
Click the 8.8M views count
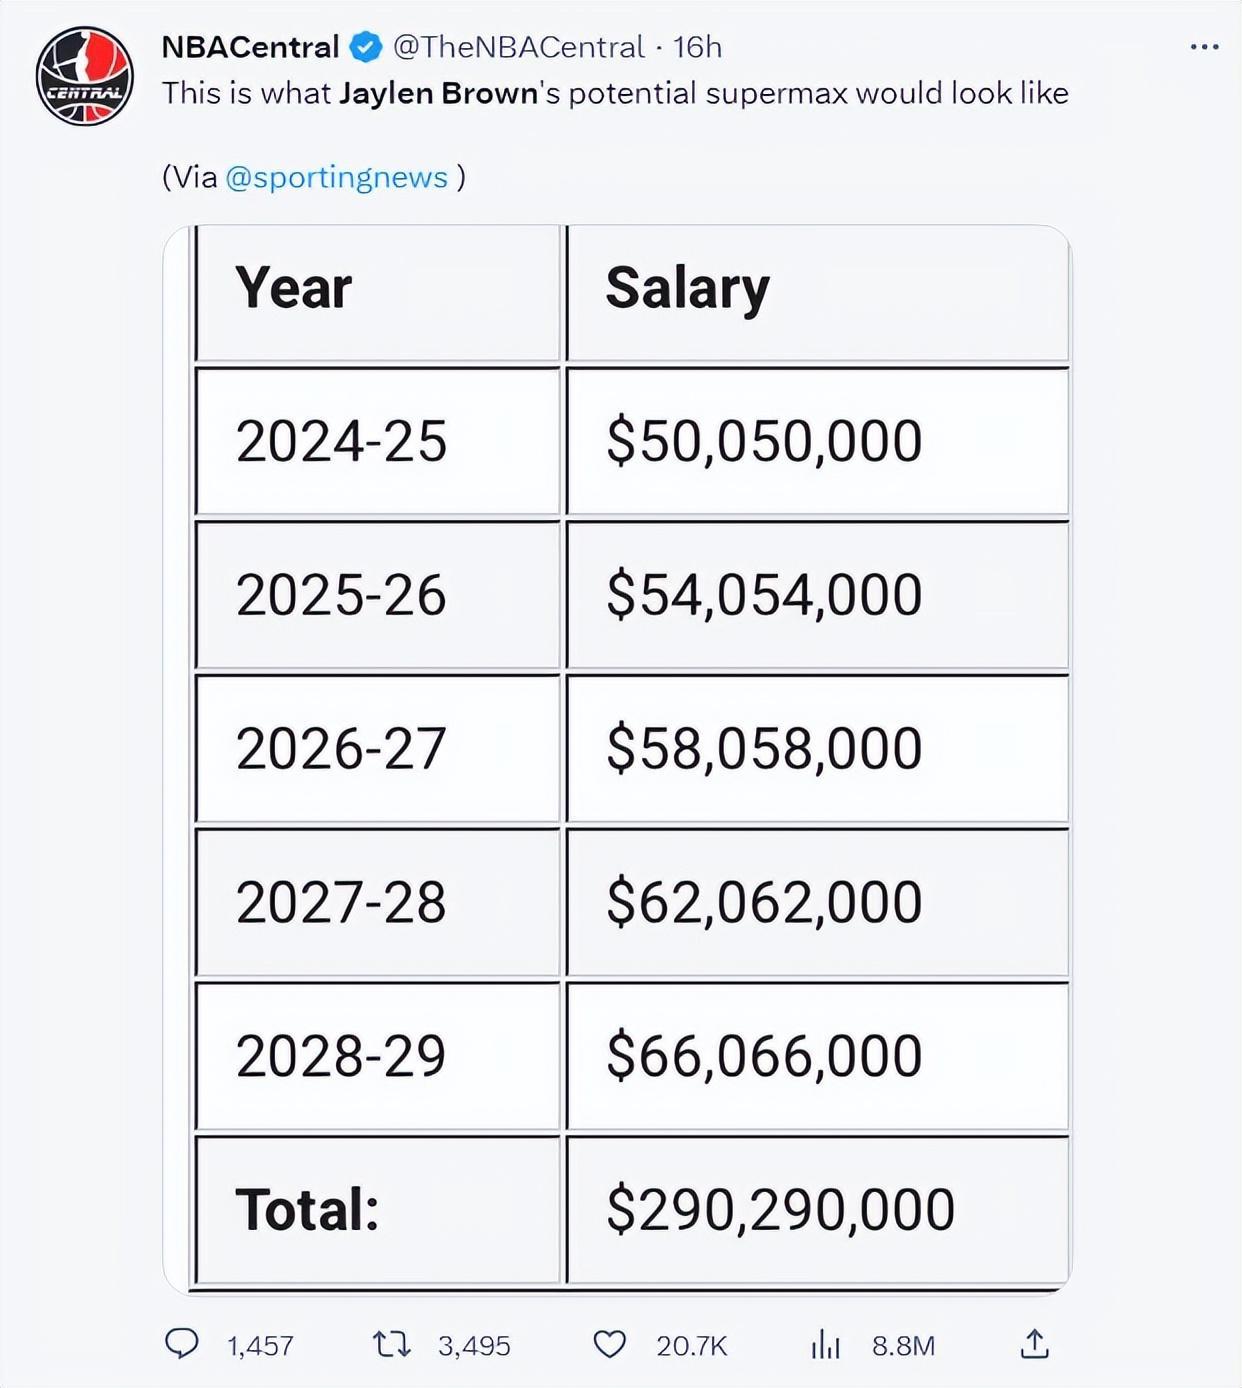click(x=903, y=1346)
